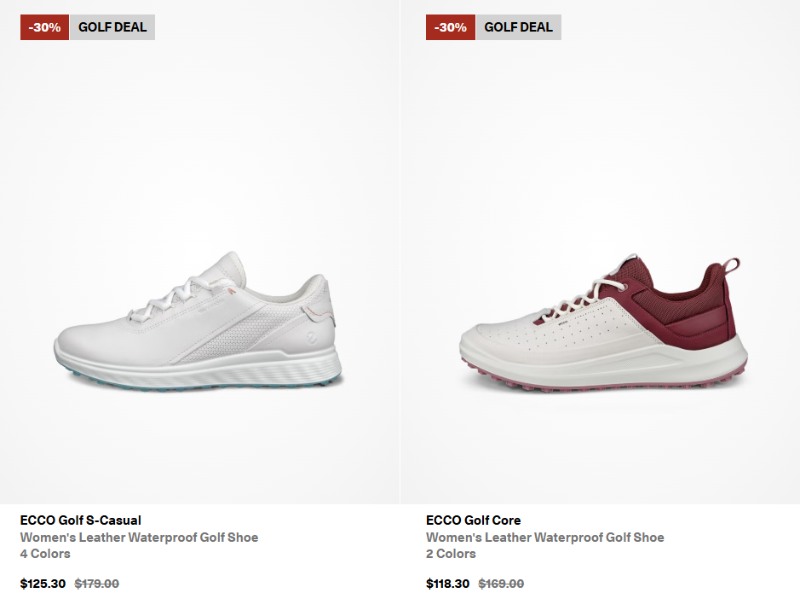Open S-Casual Women's Leather Waterproof Golf Shoe description
Image resolution: width=800 pixels, height=593 pixels.
click(x=139, y=537)
